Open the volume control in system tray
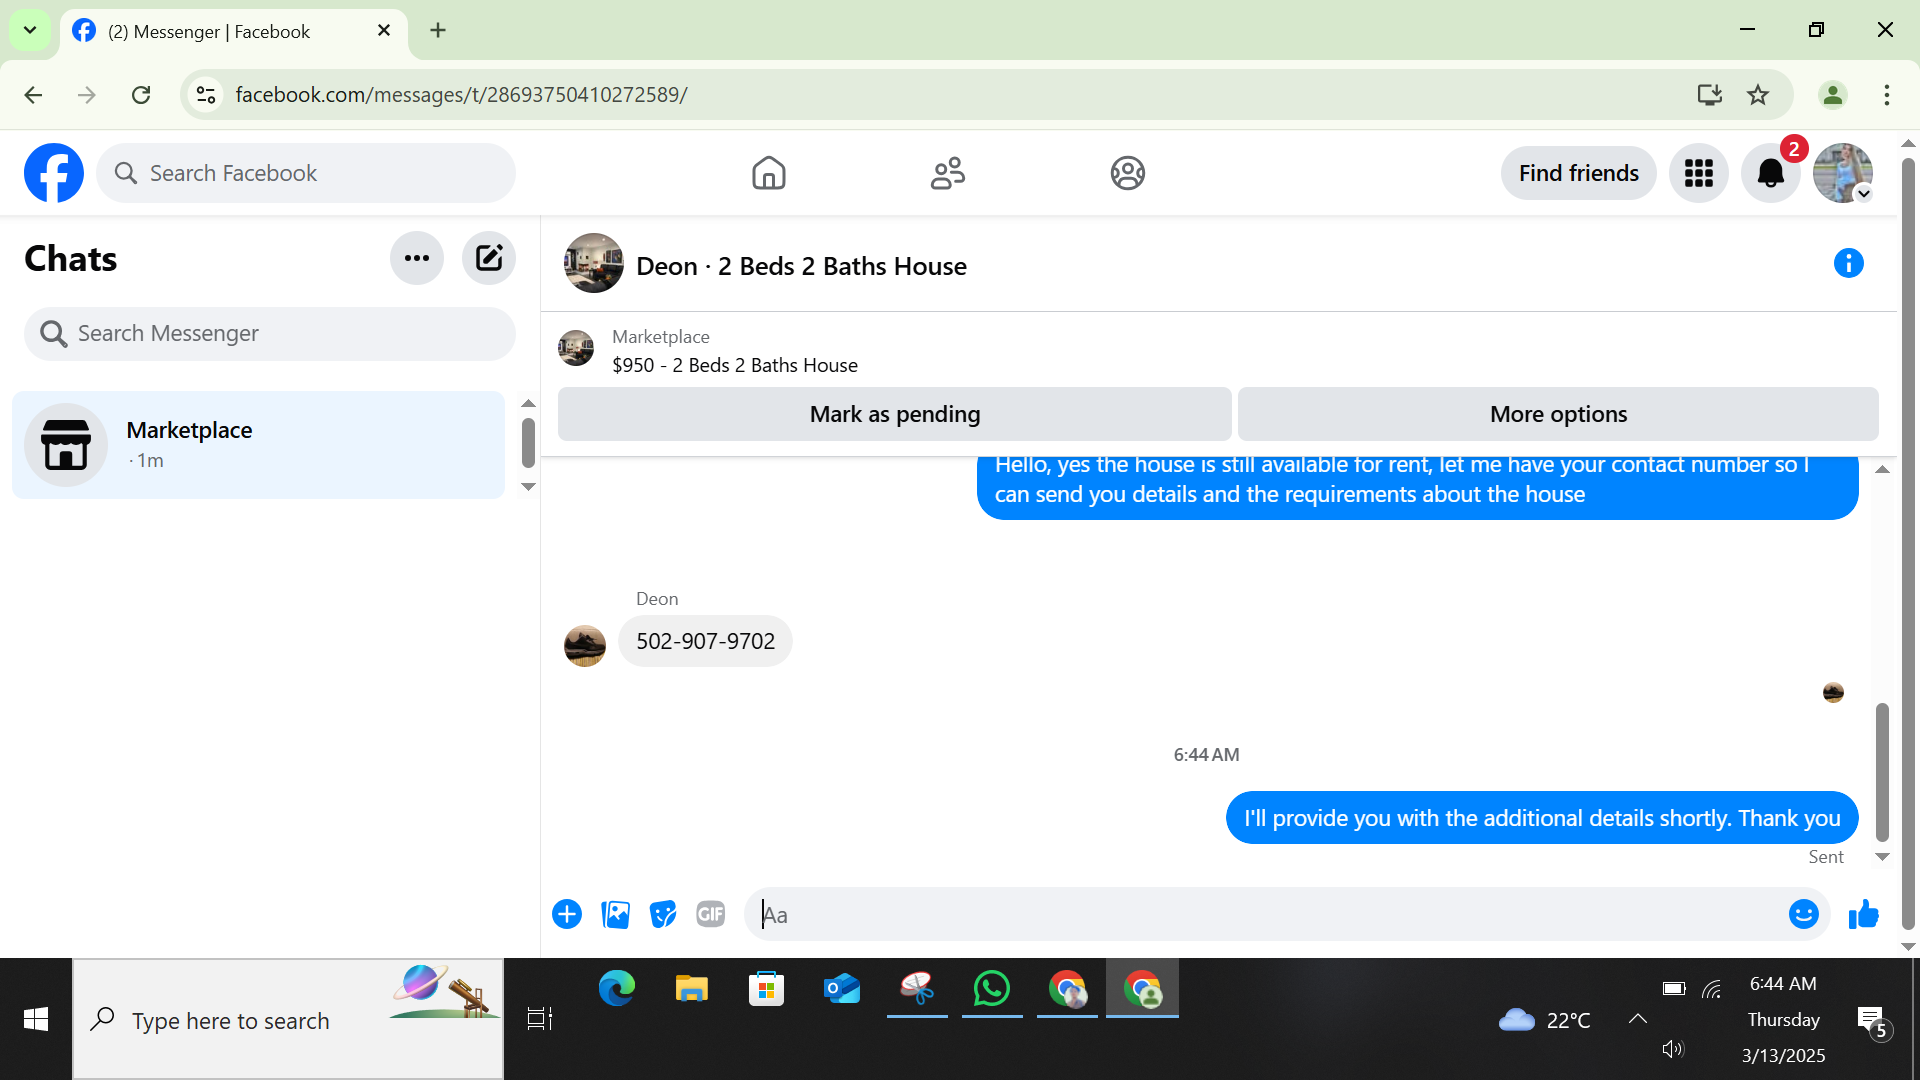This screenshot has width=1920, height=1080. [x=1672, y=1049]
